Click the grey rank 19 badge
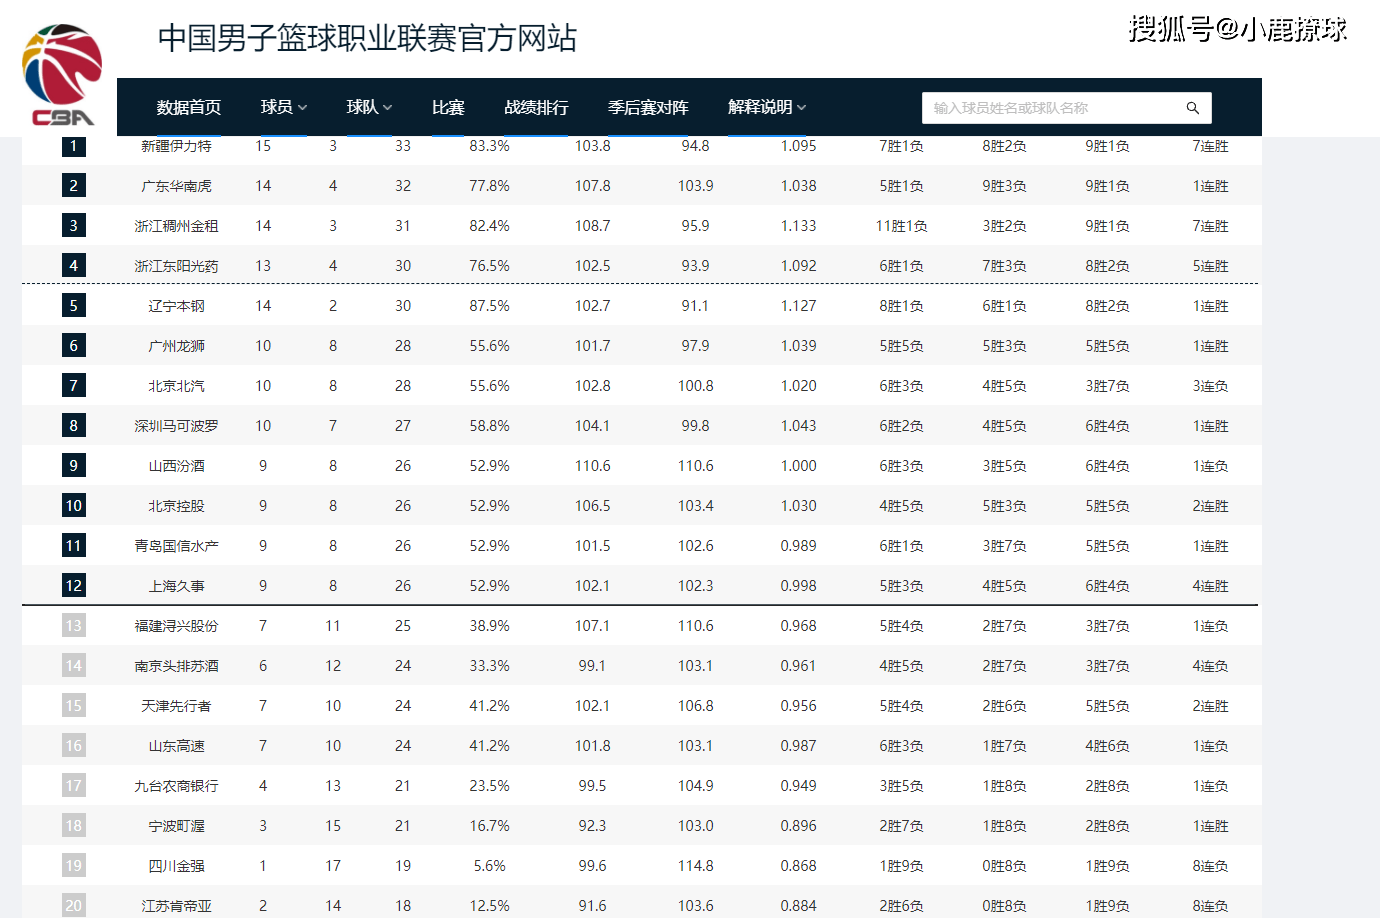Screen dimensions: 1380x918 [x=73, y=865]
